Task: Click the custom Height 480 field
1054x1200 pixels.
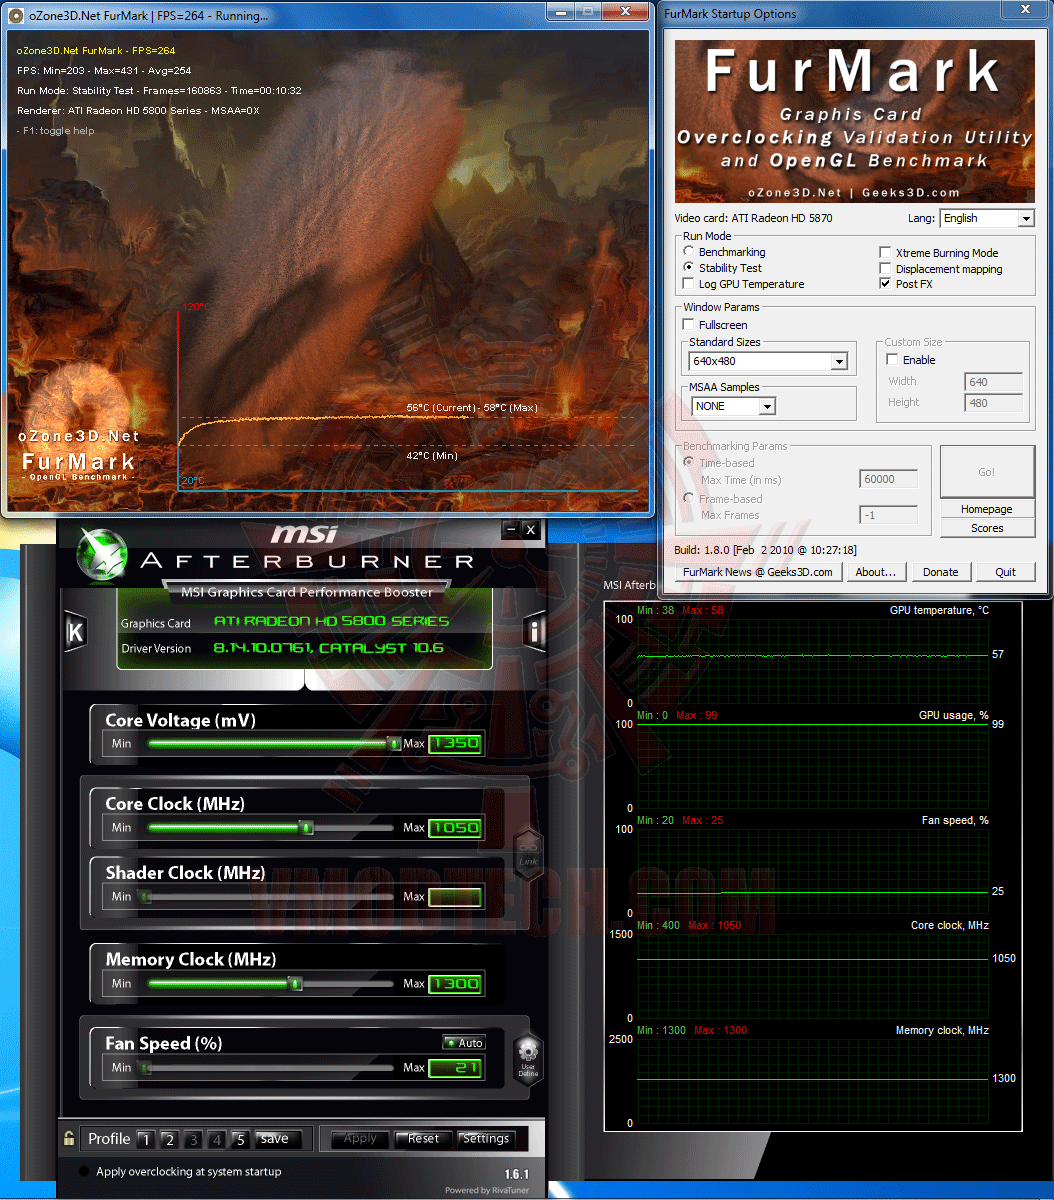Action: [993, 403]
